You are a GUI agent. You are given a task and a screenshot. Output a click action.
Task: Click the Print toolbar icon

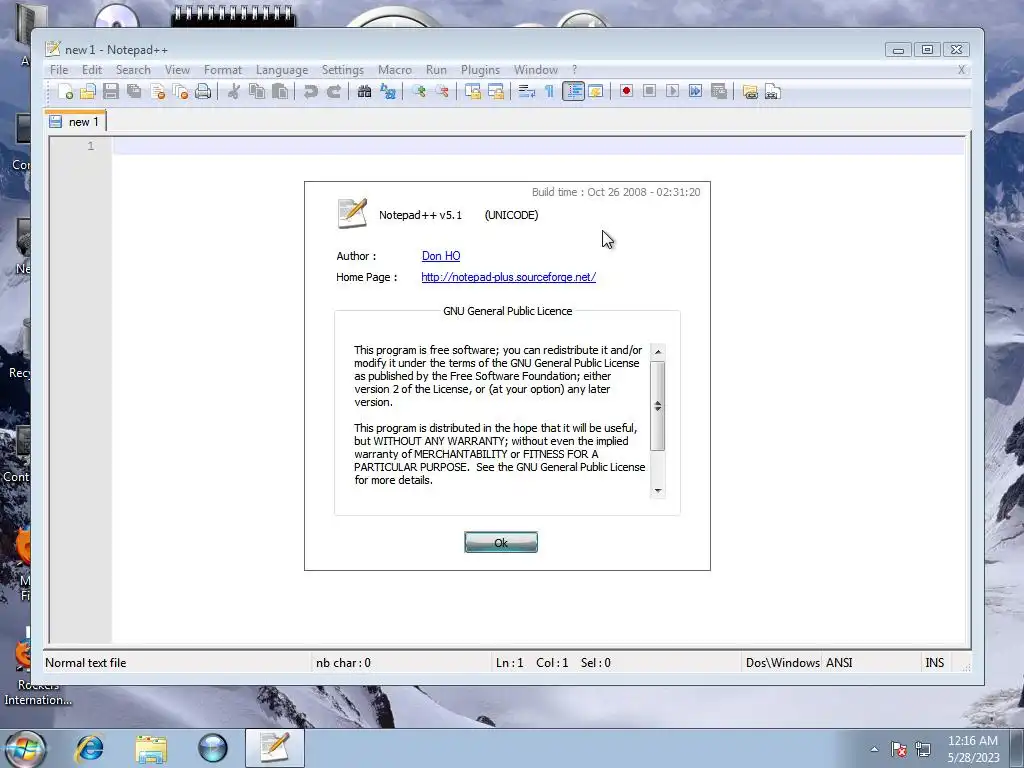pos(203,91)
